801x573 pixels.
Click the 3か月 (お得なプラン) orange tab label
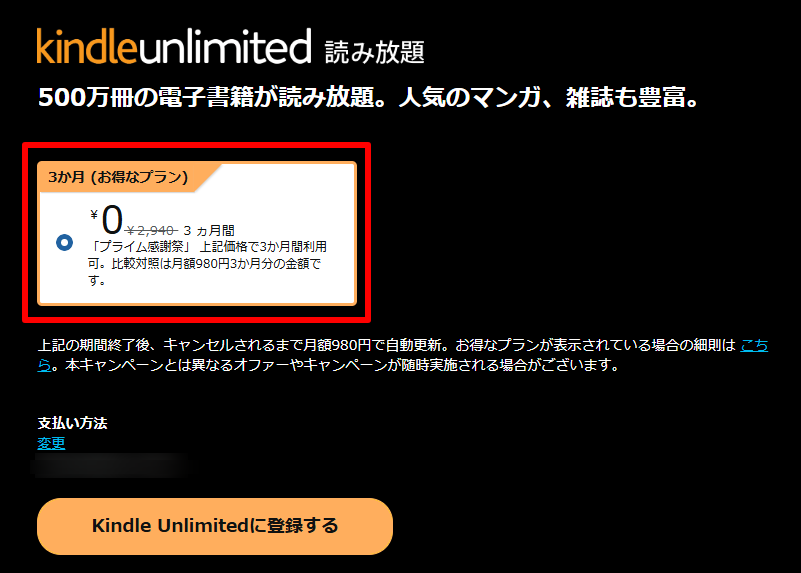tap(118, 177)
